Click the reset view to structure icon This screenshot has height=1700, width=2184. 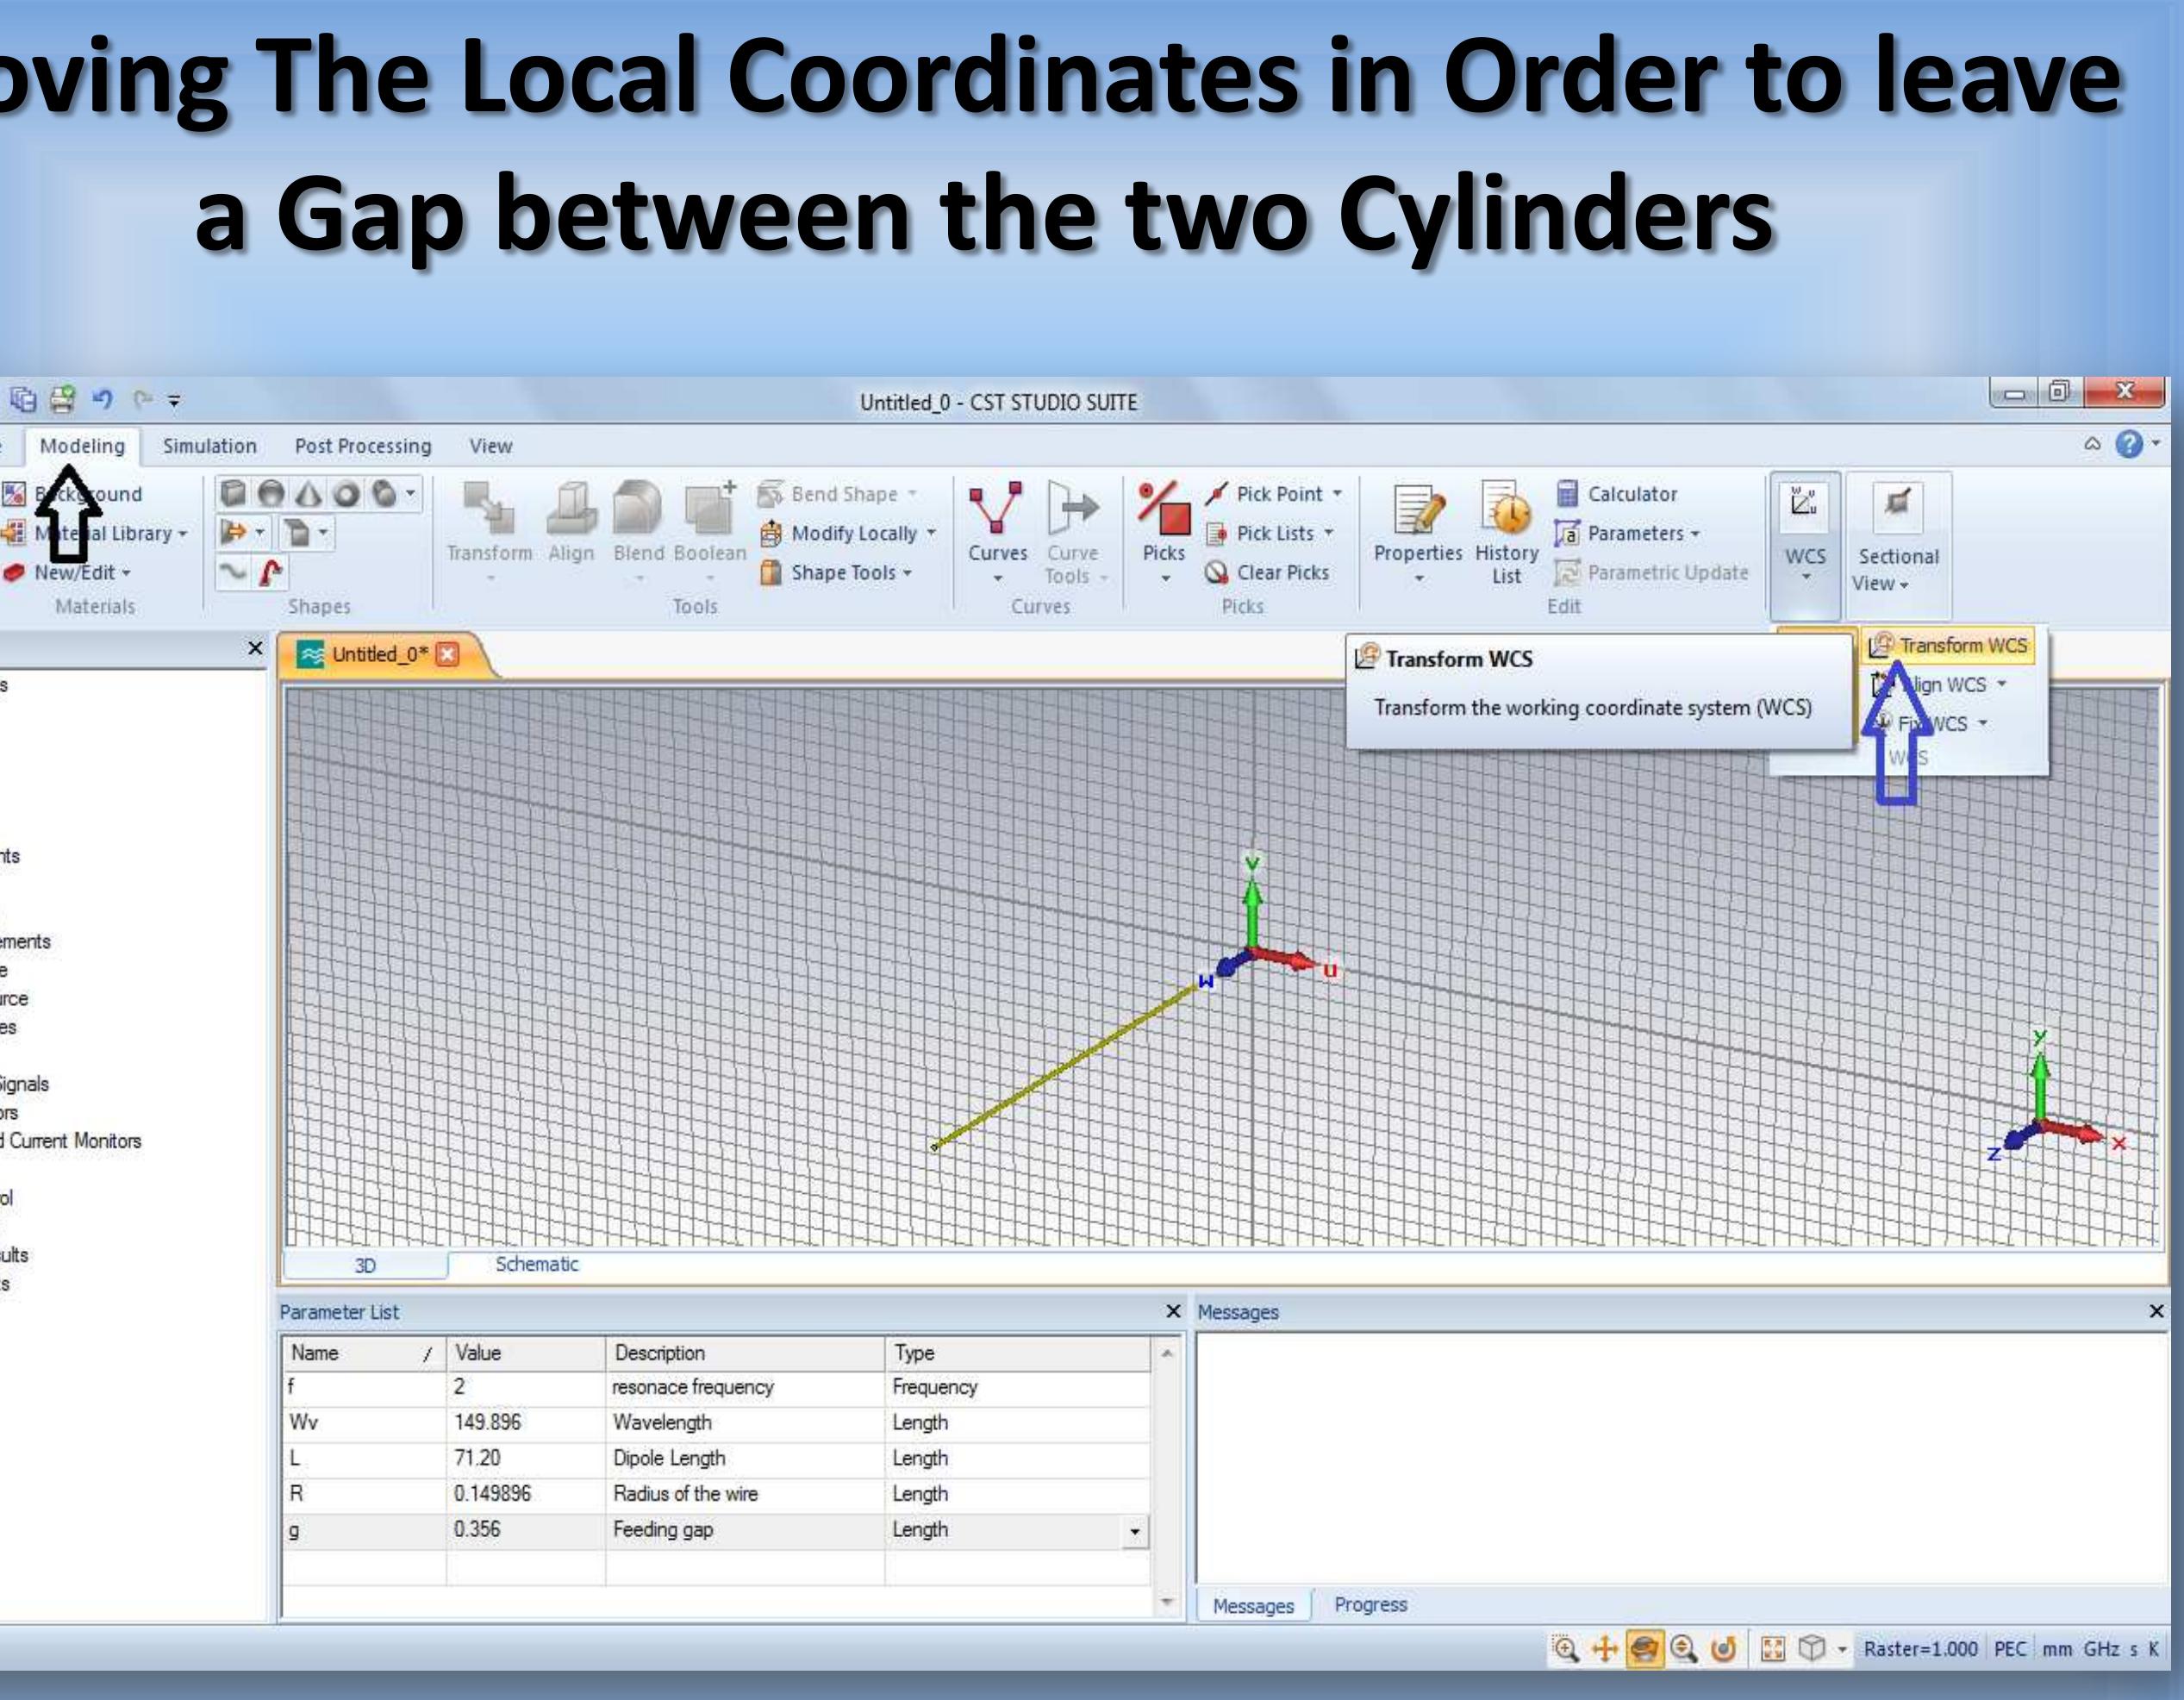[1772, 1649]
